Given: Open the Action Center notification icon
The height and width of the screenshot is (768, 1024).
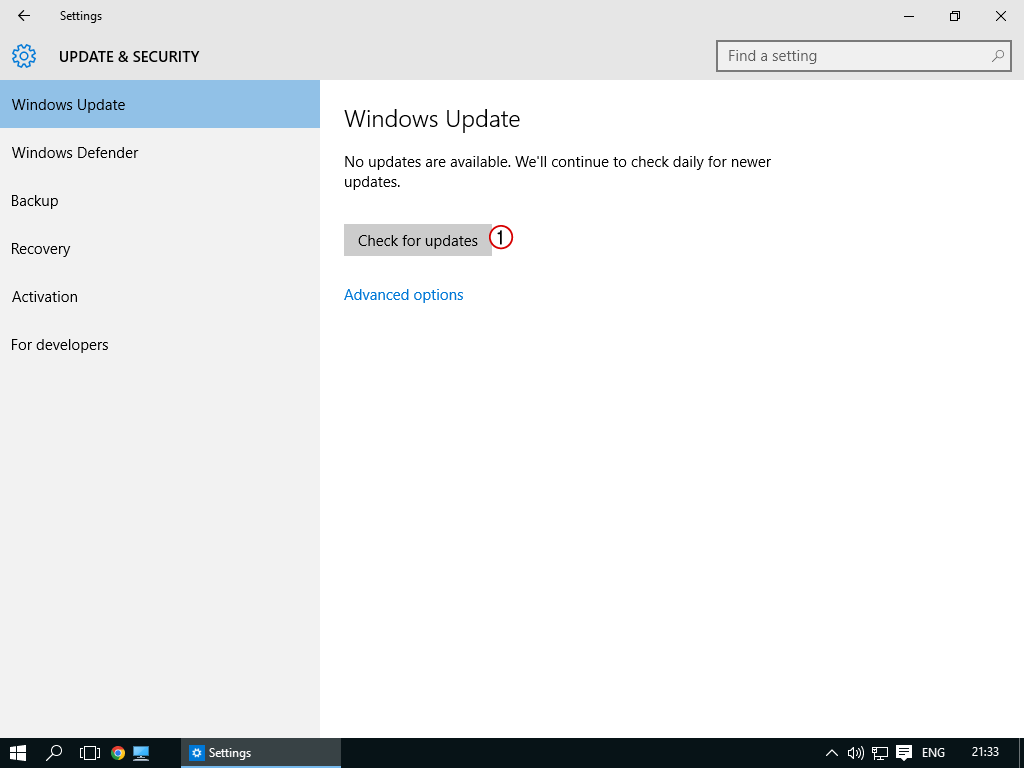Looking at the screenshot, I should (904, 752).
